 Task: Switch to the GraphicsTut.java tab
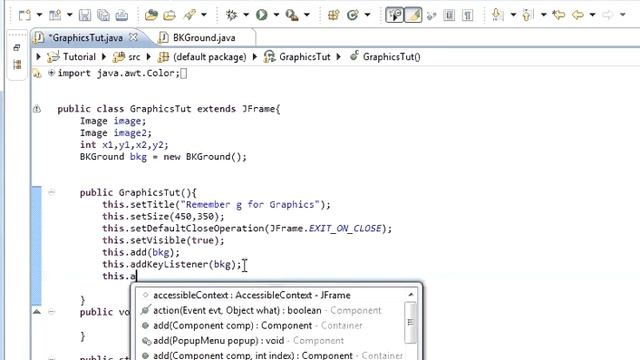point(85,38)
